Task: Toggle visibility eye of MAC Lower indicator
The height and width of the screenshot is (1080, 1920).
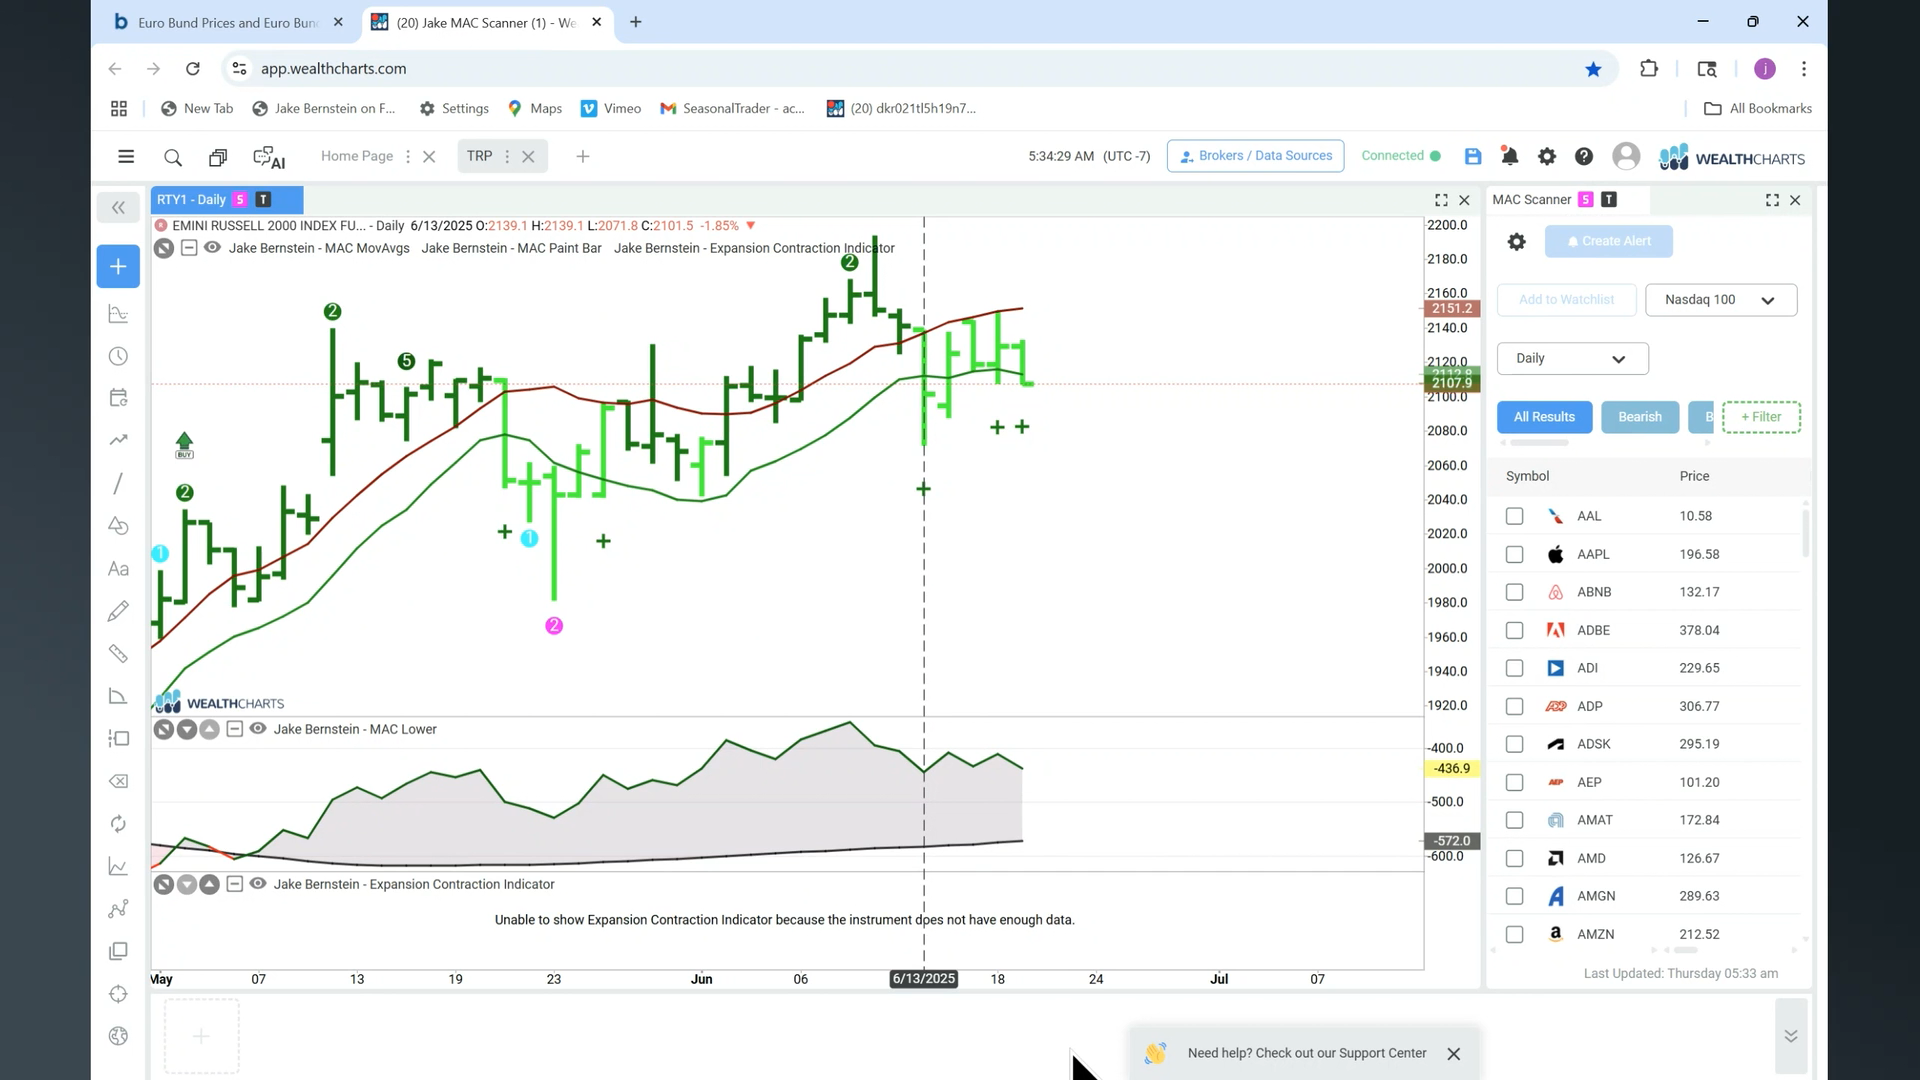Action: click(x=257, y=729)
